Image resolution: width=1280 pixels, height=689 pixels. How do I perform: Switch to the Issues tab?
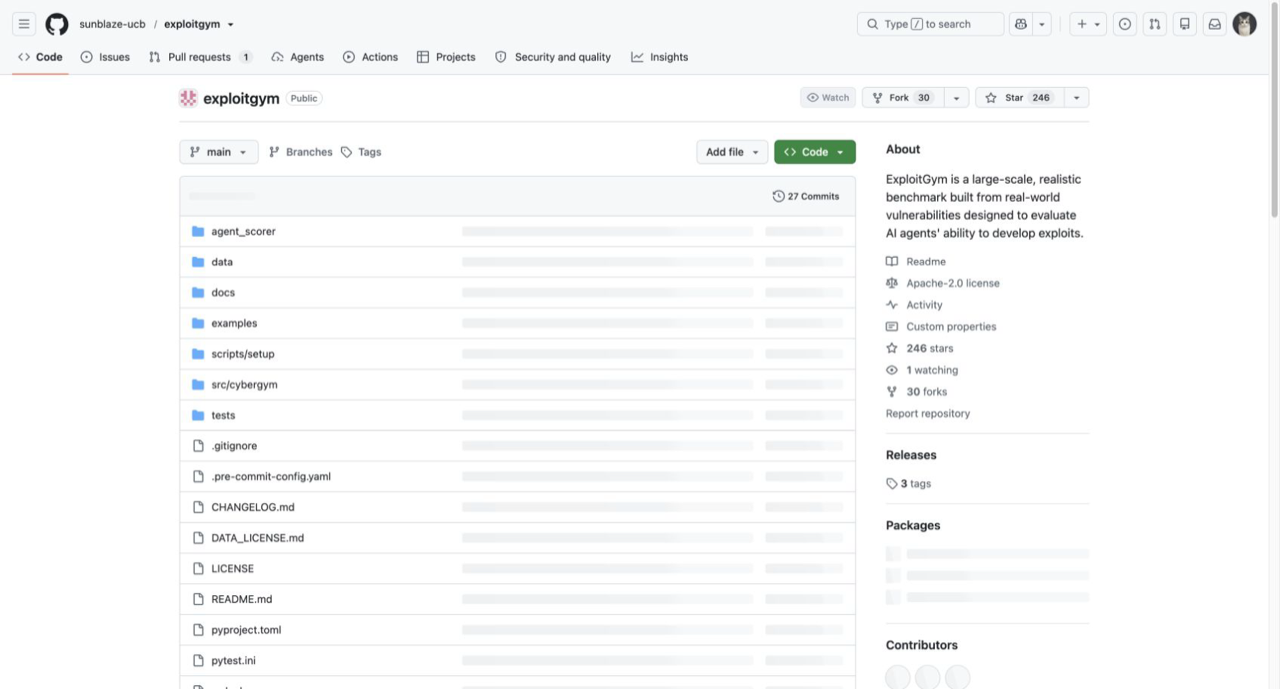tap(105, 57)
